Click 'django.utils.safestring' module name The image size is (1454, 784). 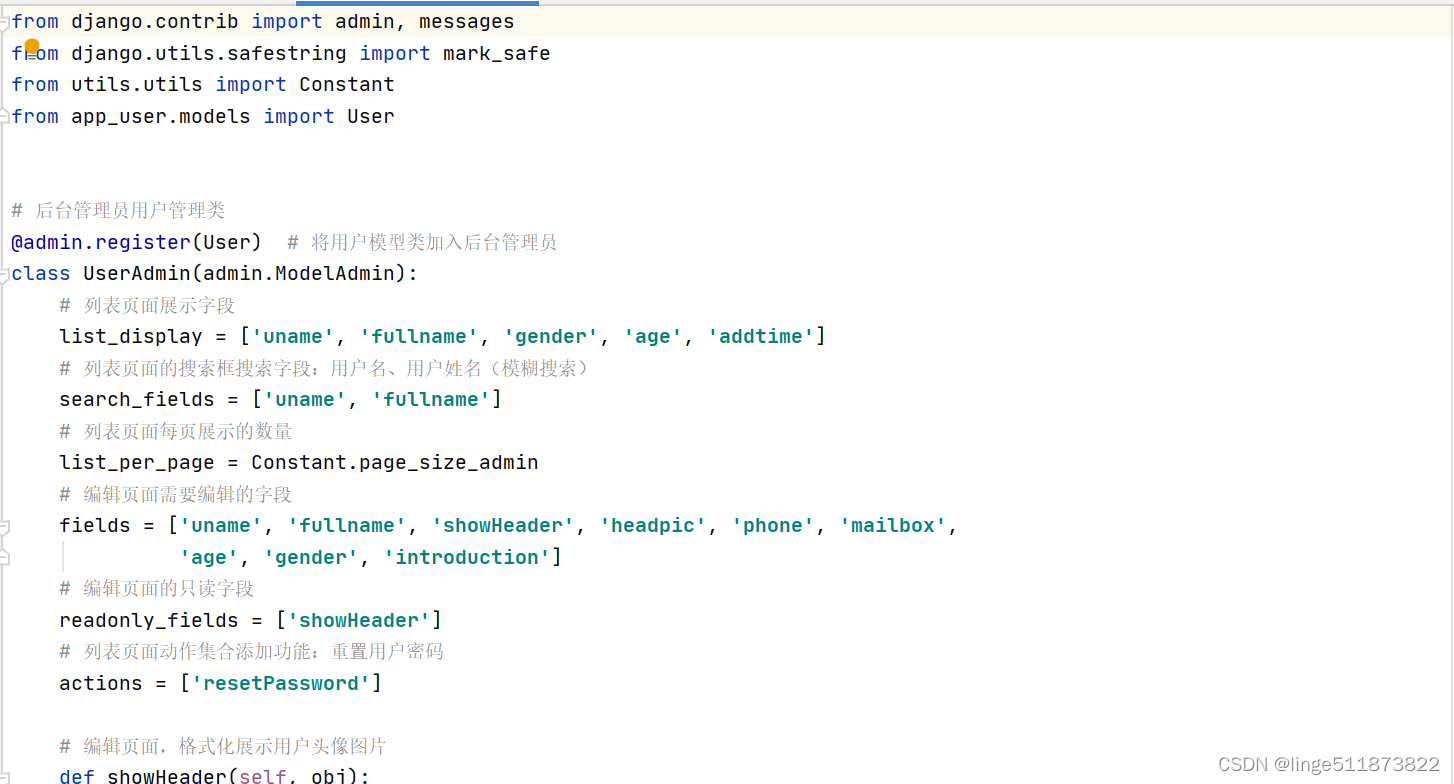209,53
